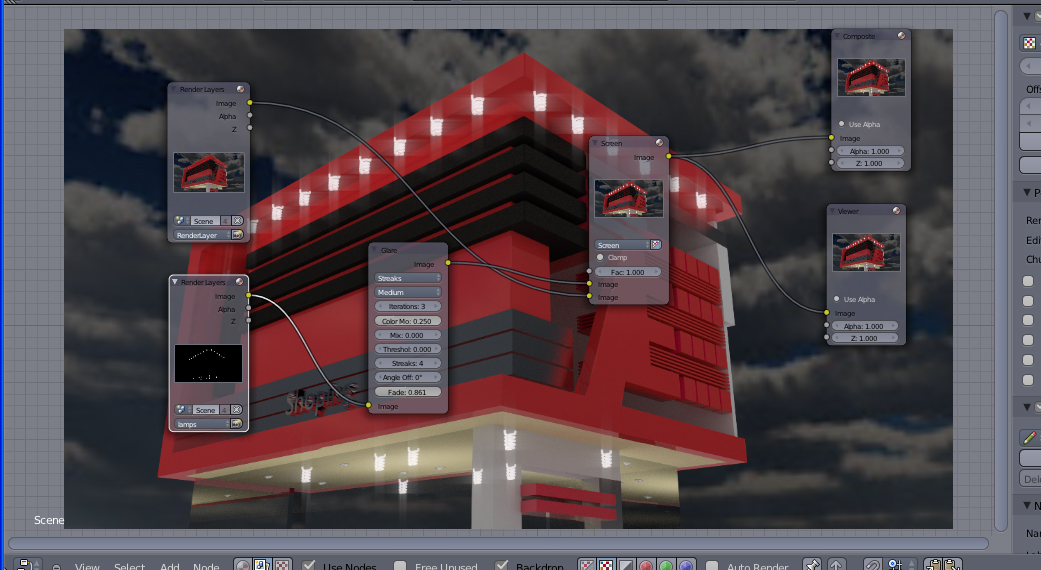Open the snap element type selector

[898, 565]
